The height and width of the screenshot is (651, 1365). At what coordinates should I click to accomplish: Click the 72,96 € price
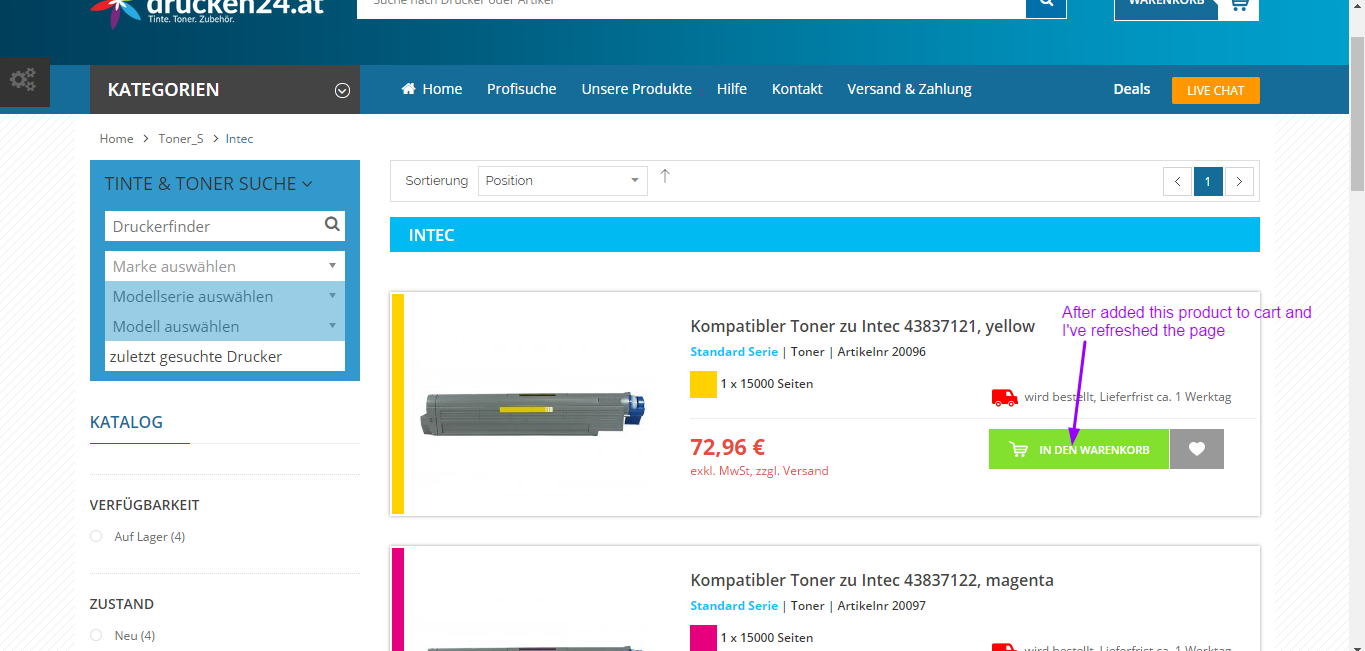728,447
